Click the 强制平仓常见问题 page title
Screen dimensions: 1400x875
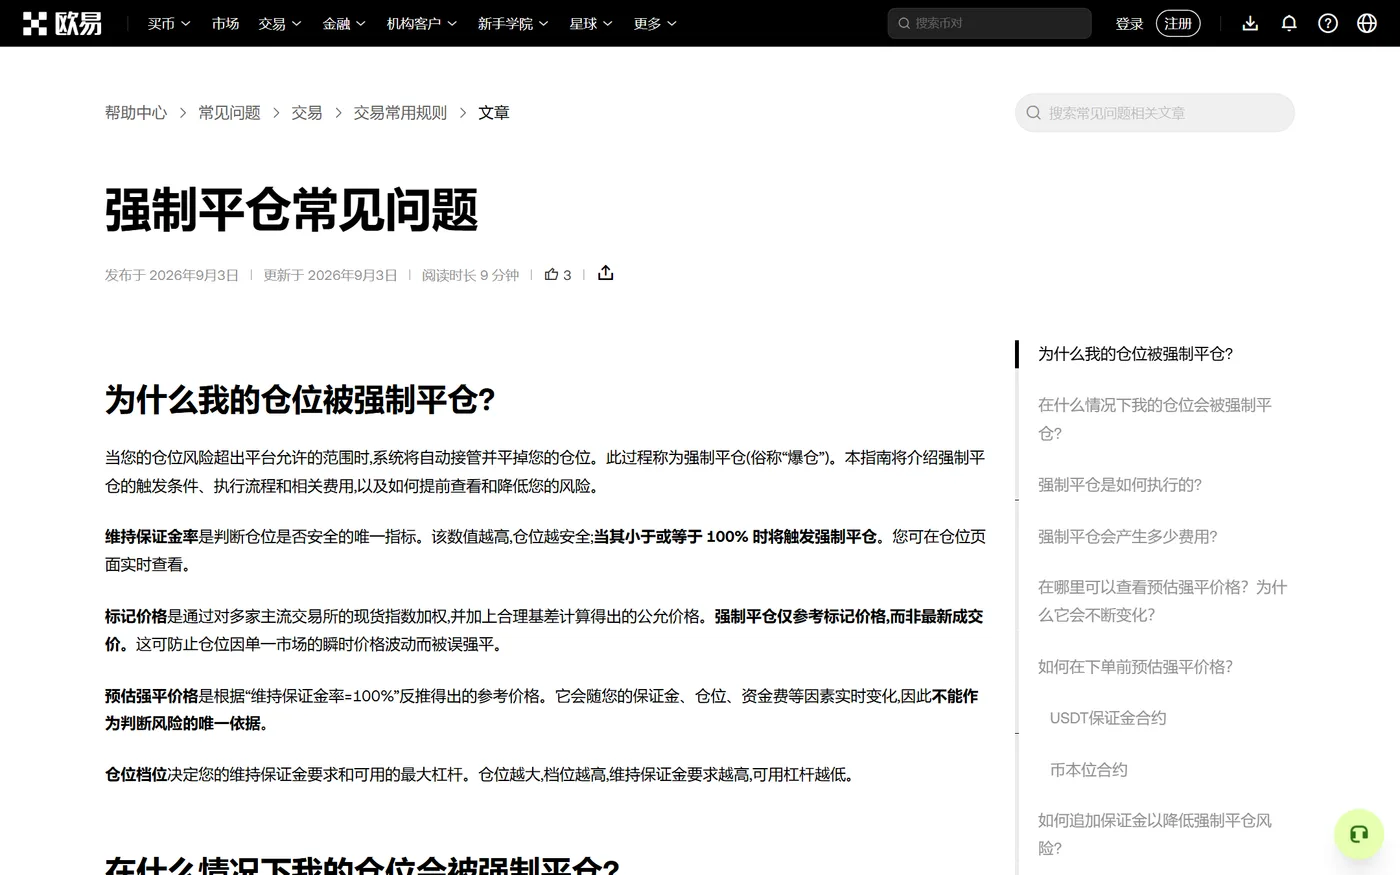coord(291,210)
